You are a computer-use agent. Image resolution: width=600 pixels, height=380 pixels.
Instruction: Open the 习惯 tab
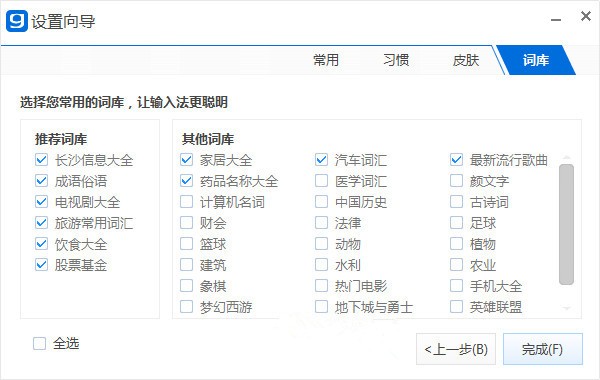tap(396, 60)
